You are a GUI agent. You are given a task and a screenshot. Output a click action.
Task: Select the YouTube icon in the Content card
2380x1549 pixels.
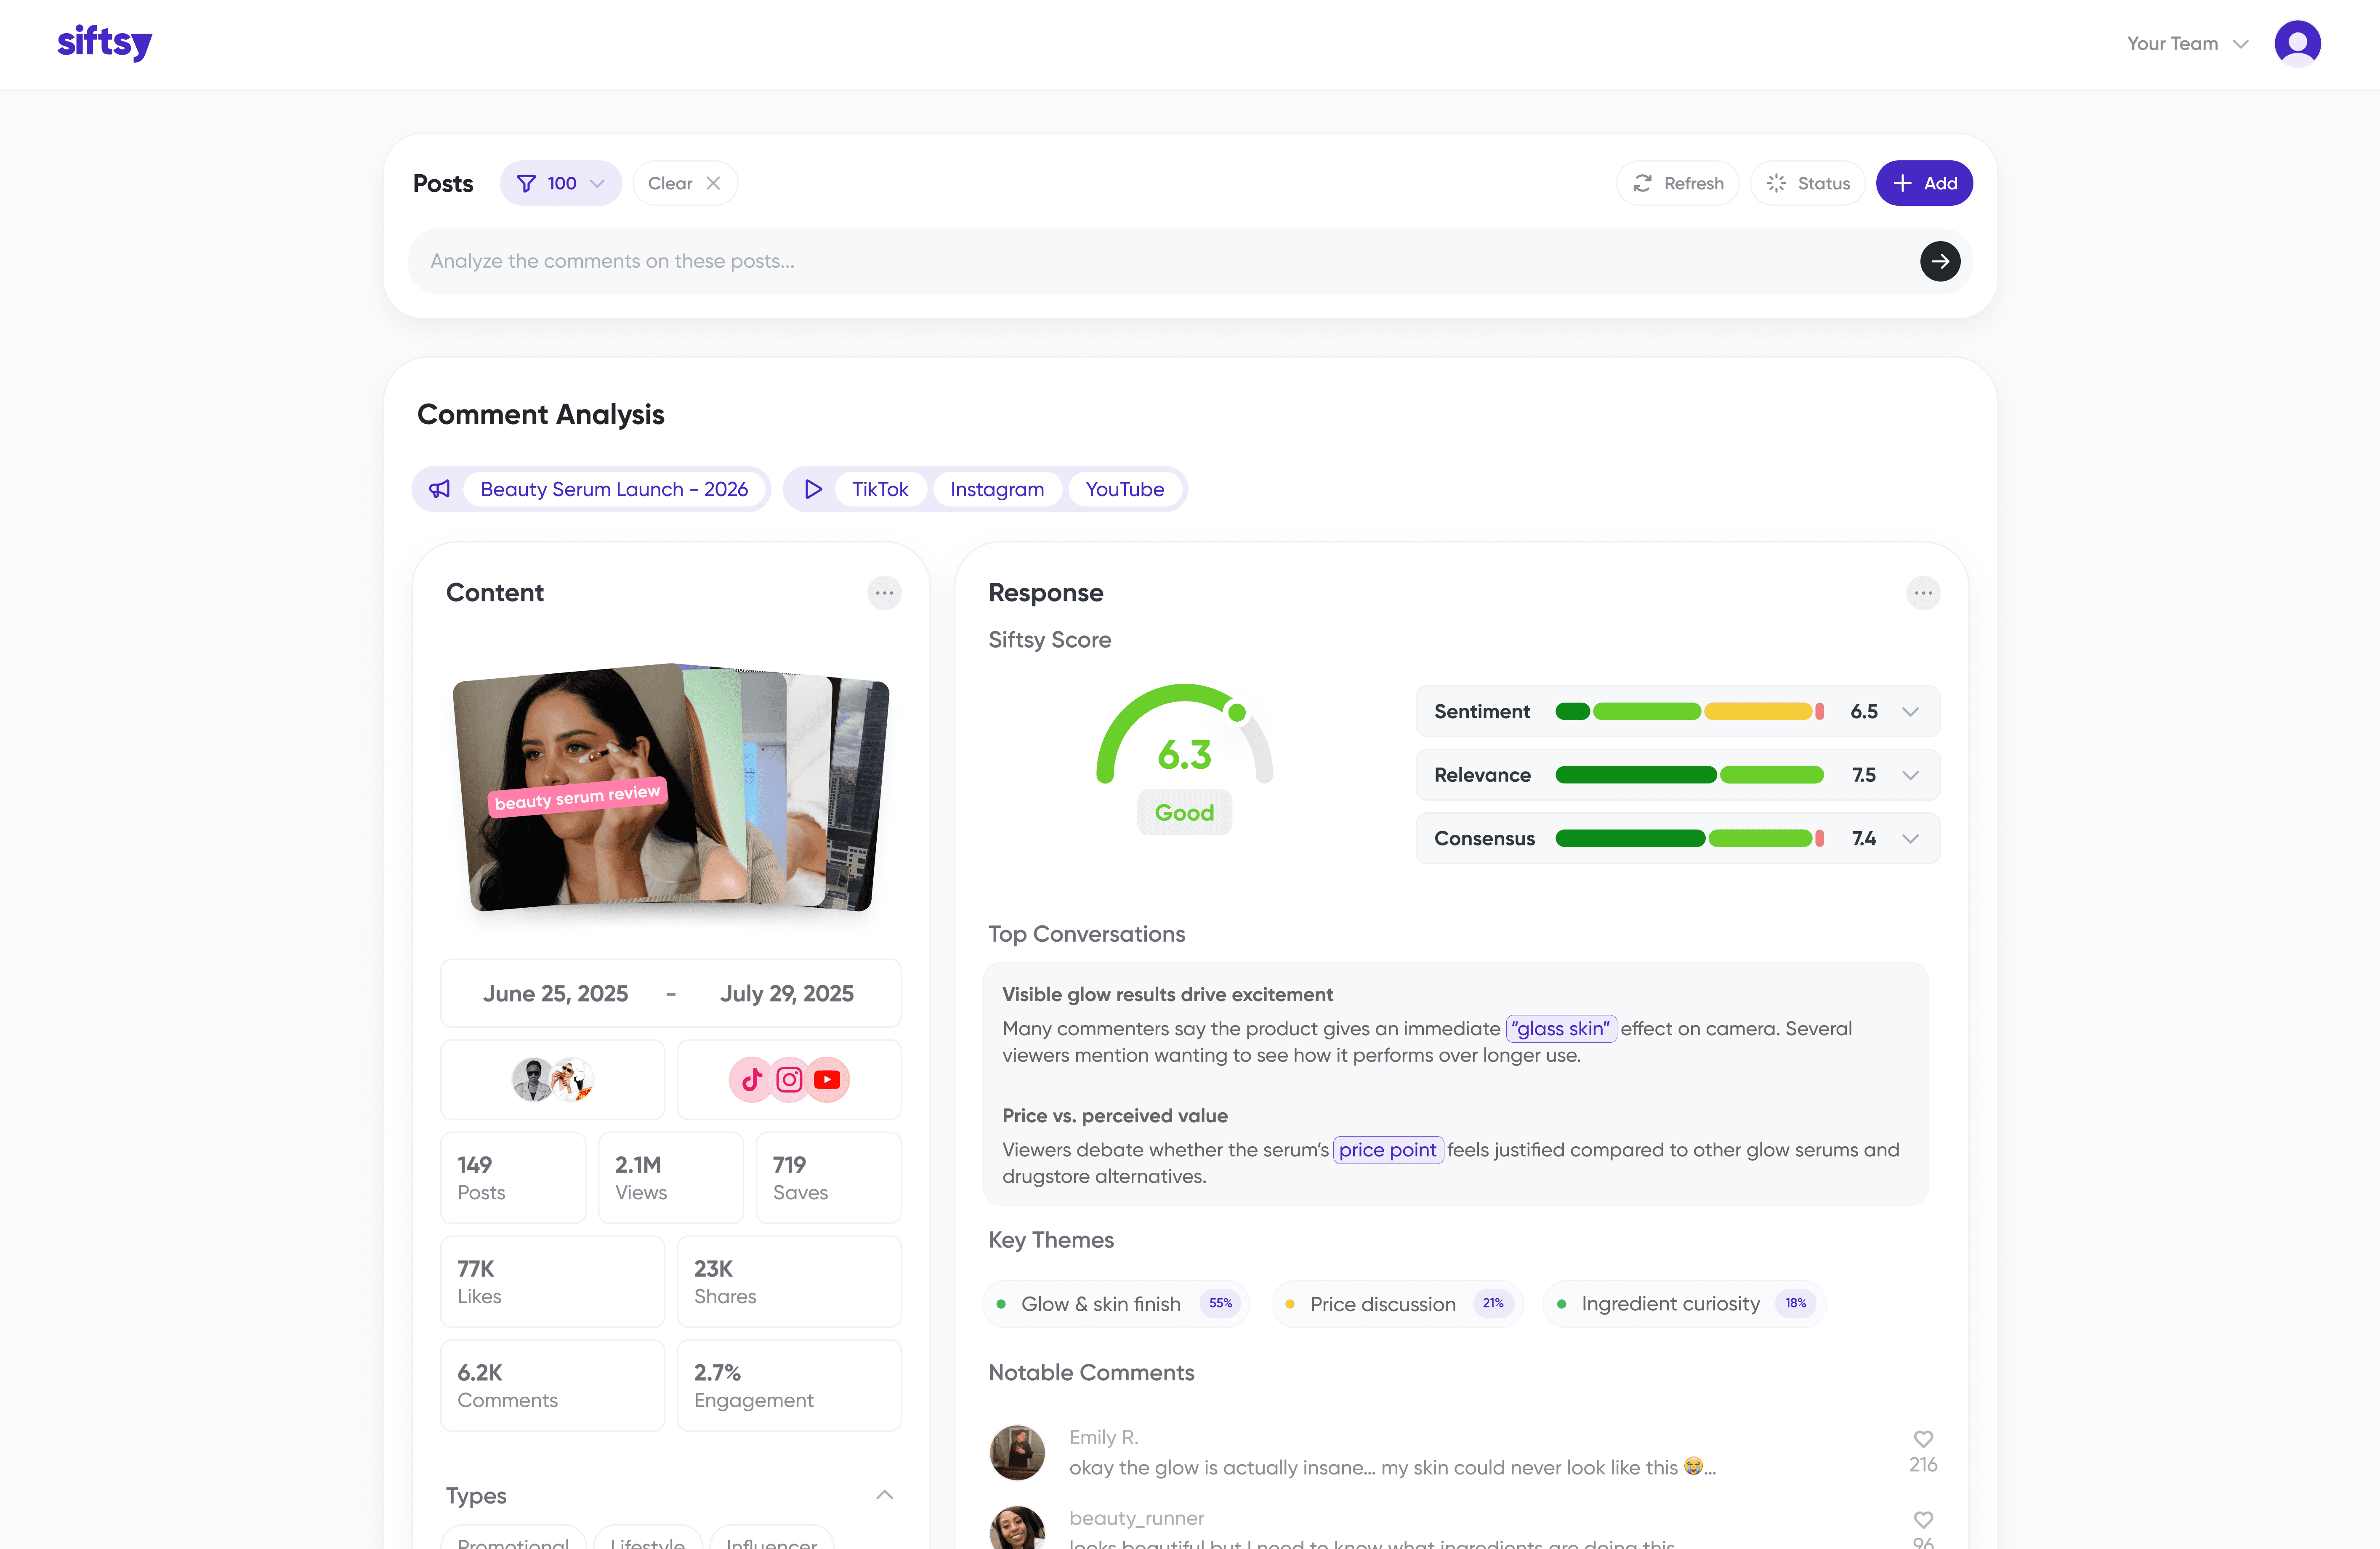(x=826, y=1079)
